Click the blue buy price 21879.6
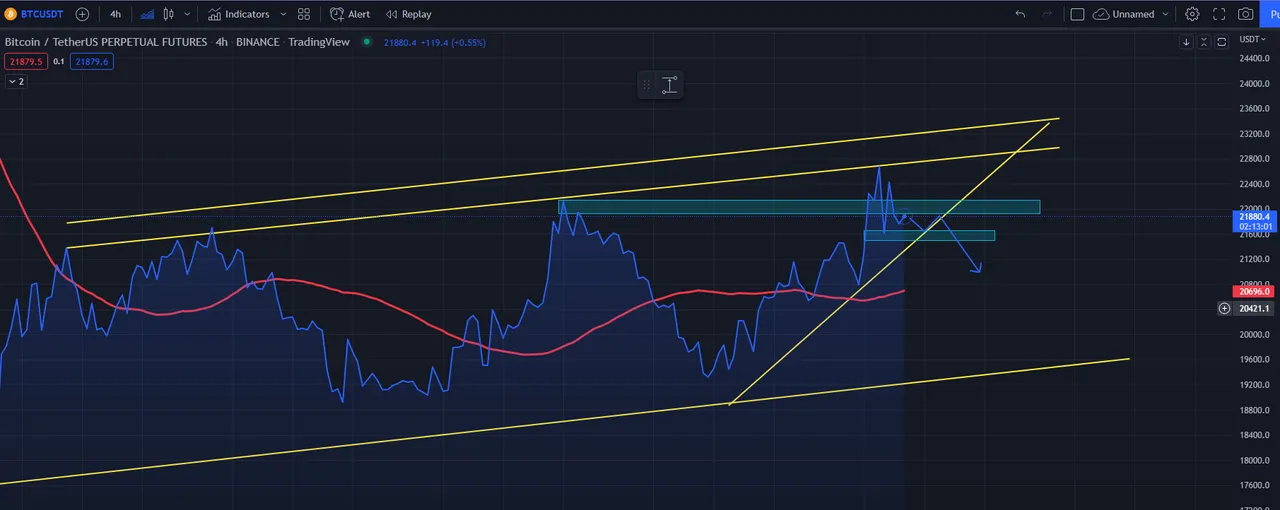Viewport: 1280px width, 510px height. pyautogui.click(x=92, y=62)
